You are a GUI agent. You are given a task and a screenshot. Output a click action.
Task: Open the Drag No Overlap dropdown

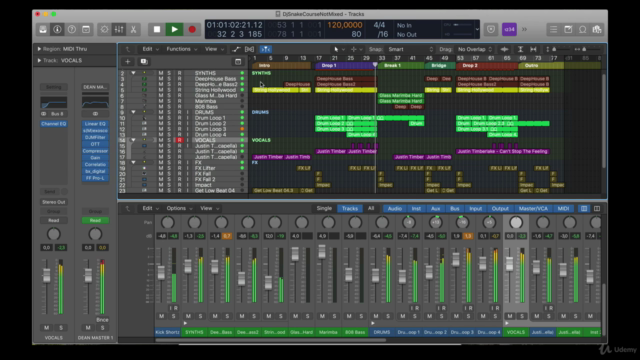pyautogui.click(x=475, y=49)
